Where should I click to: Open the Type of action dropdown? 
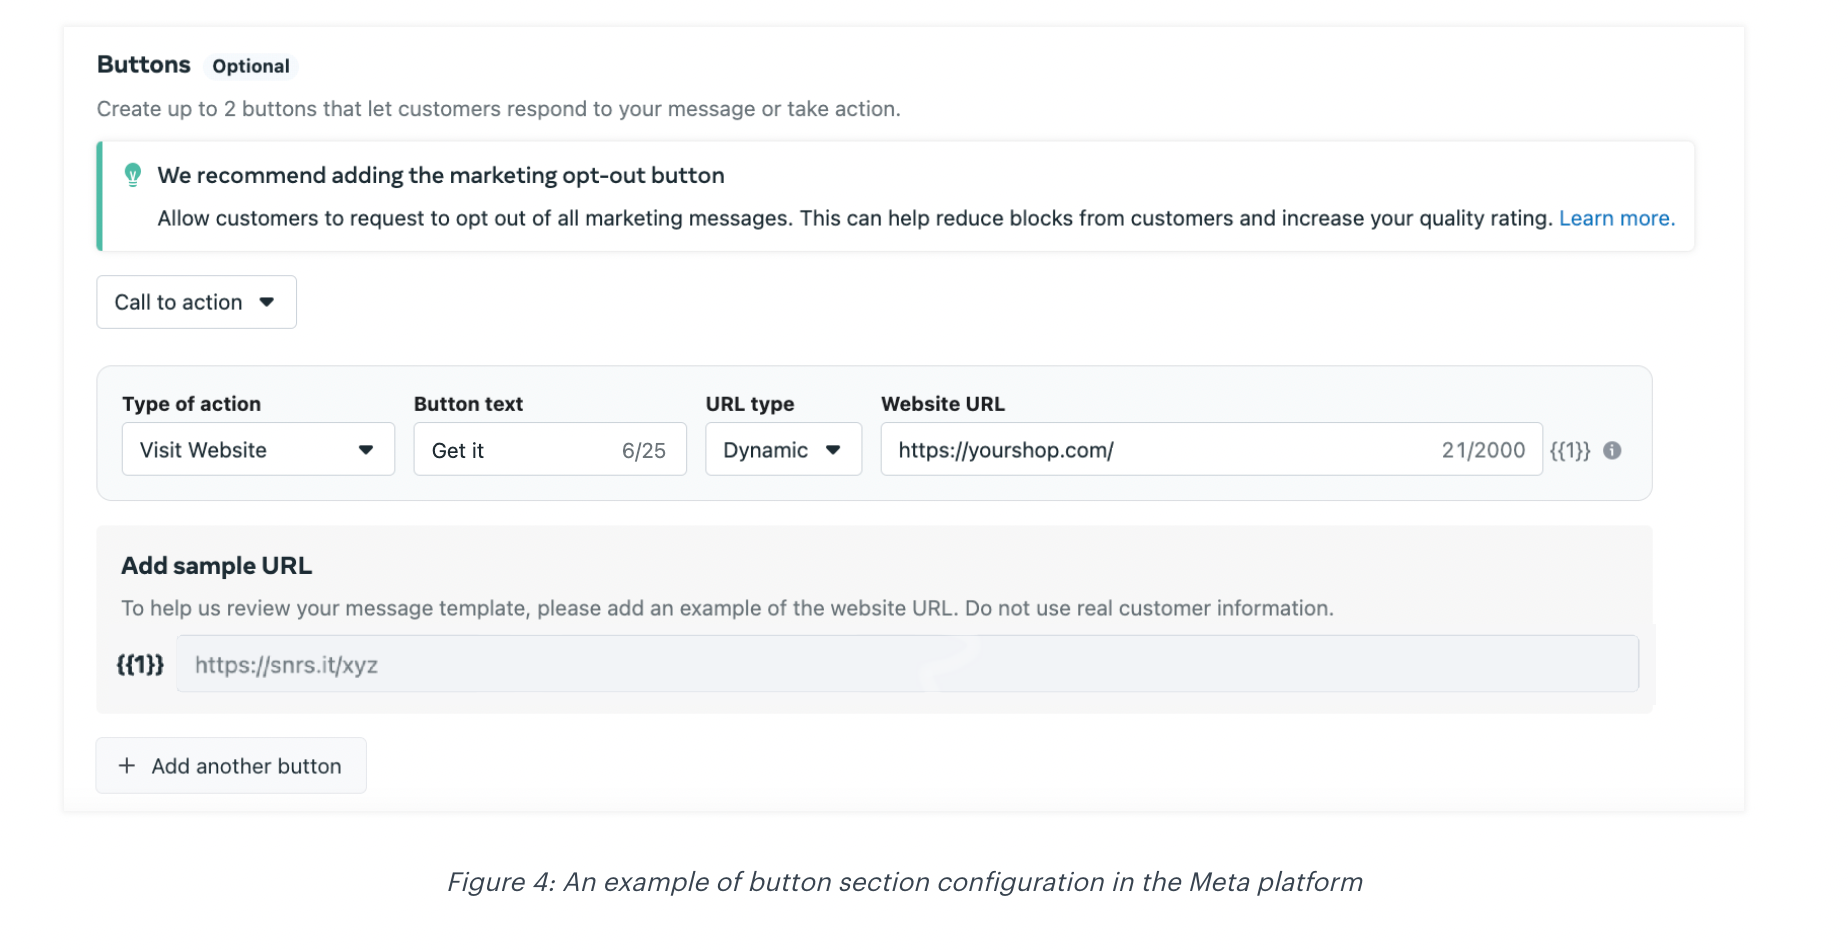point(258,450)
